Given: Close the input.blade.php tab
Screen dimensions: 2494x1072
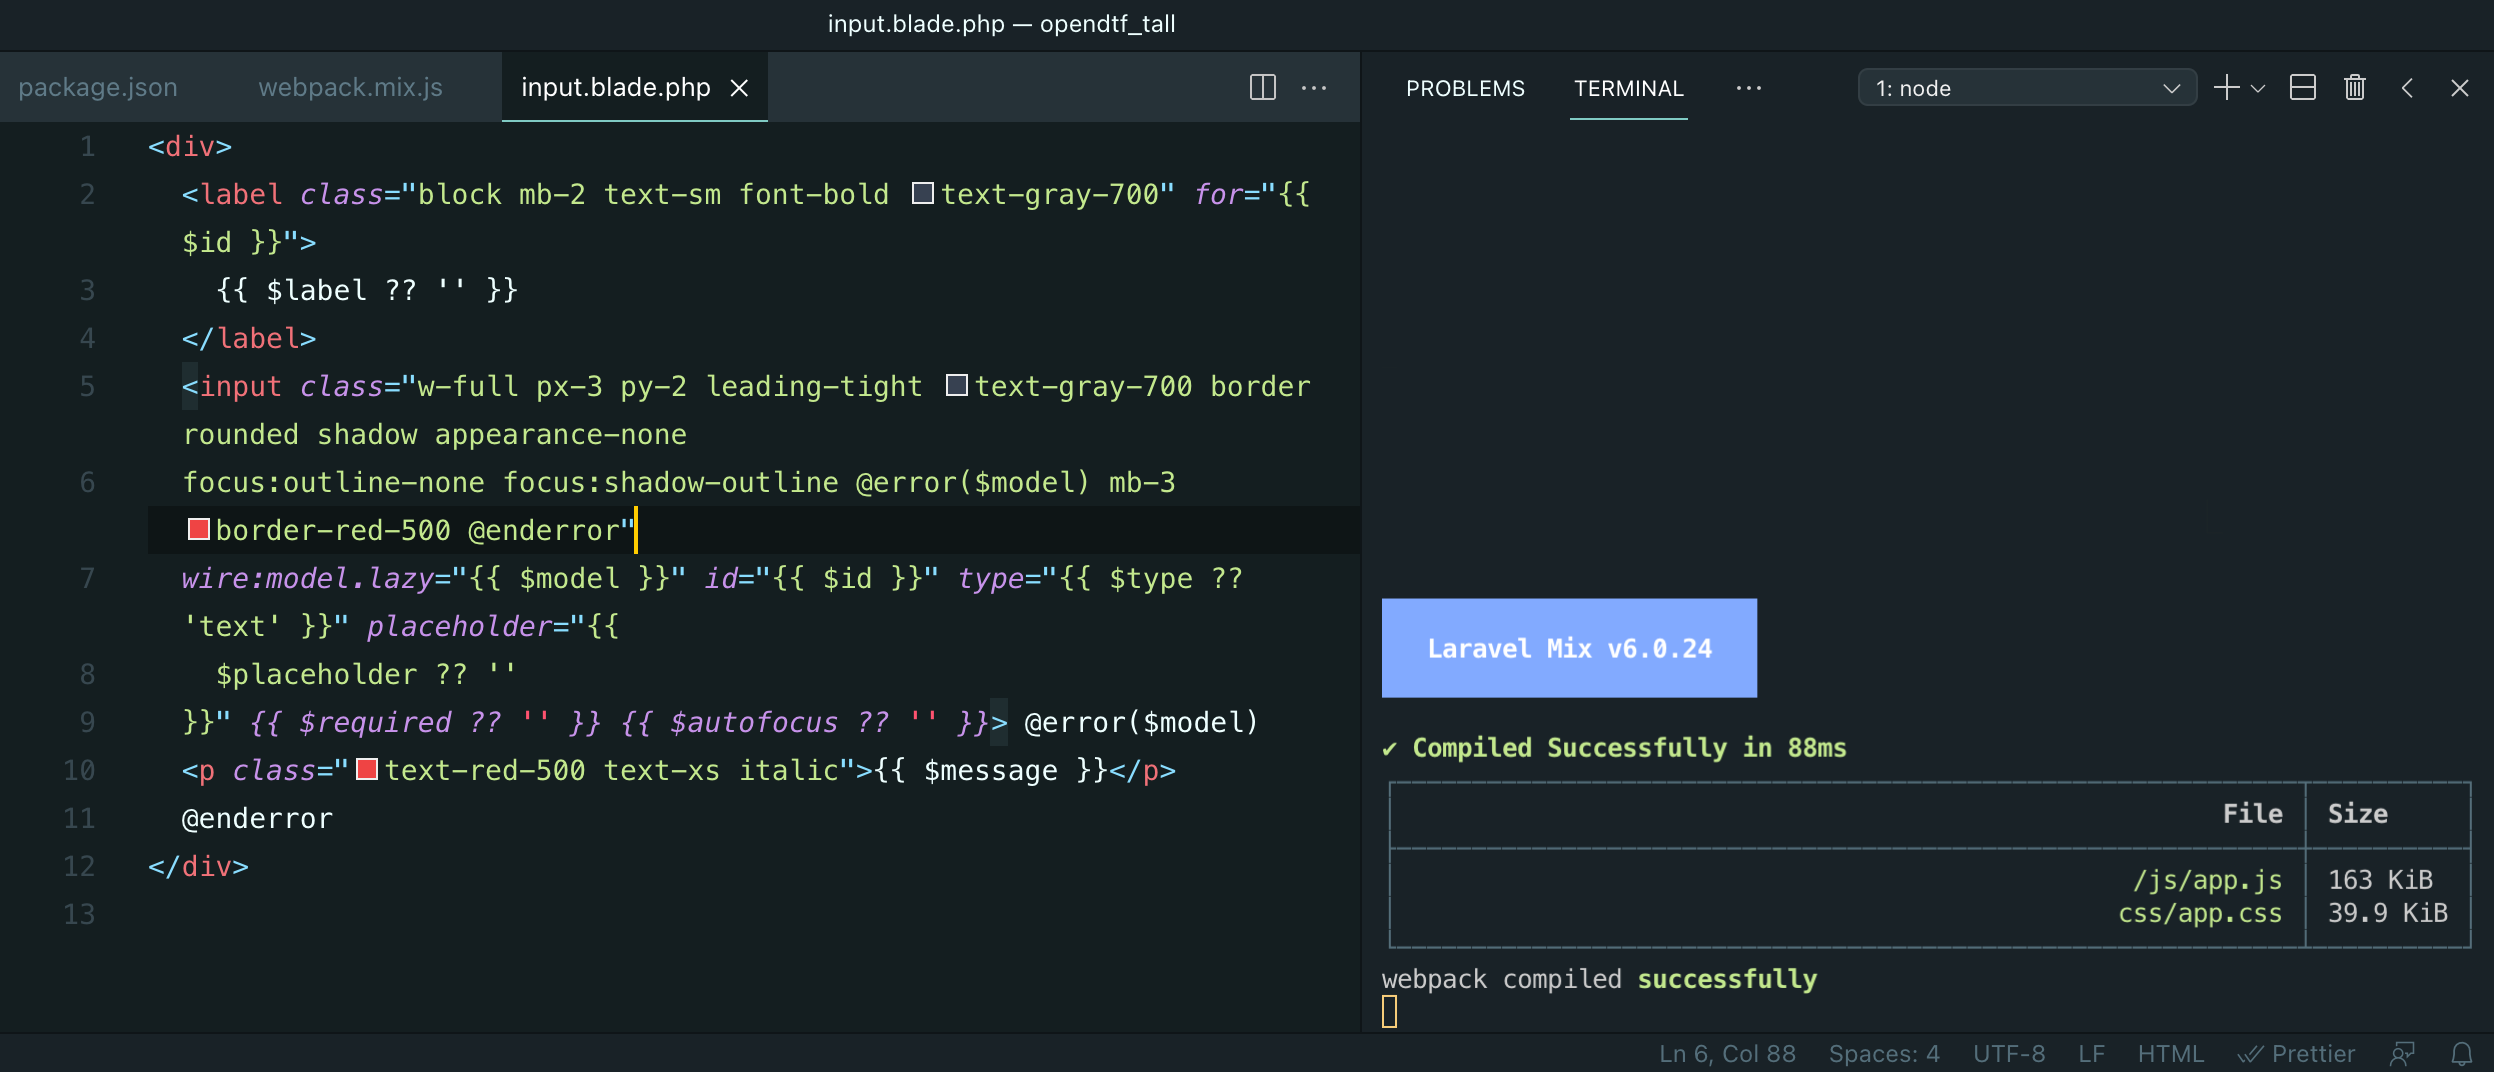Looking at the screenshot, I should (x=739, y=88).
